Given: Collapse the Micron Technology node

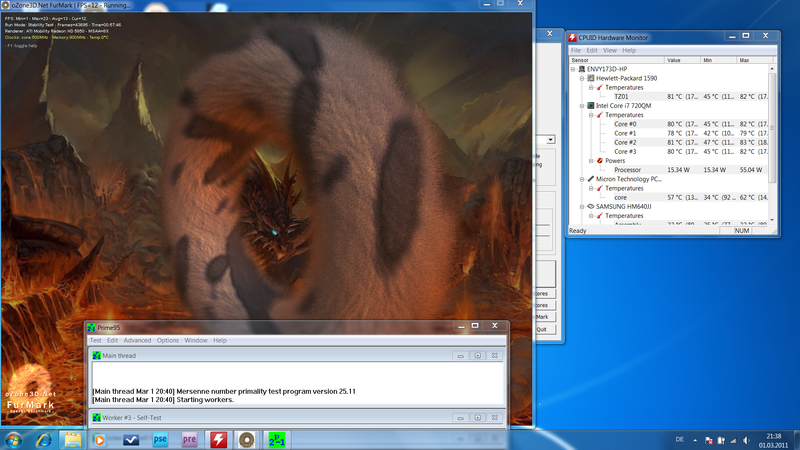Looking at the screenshot, I should pos(582,179).
